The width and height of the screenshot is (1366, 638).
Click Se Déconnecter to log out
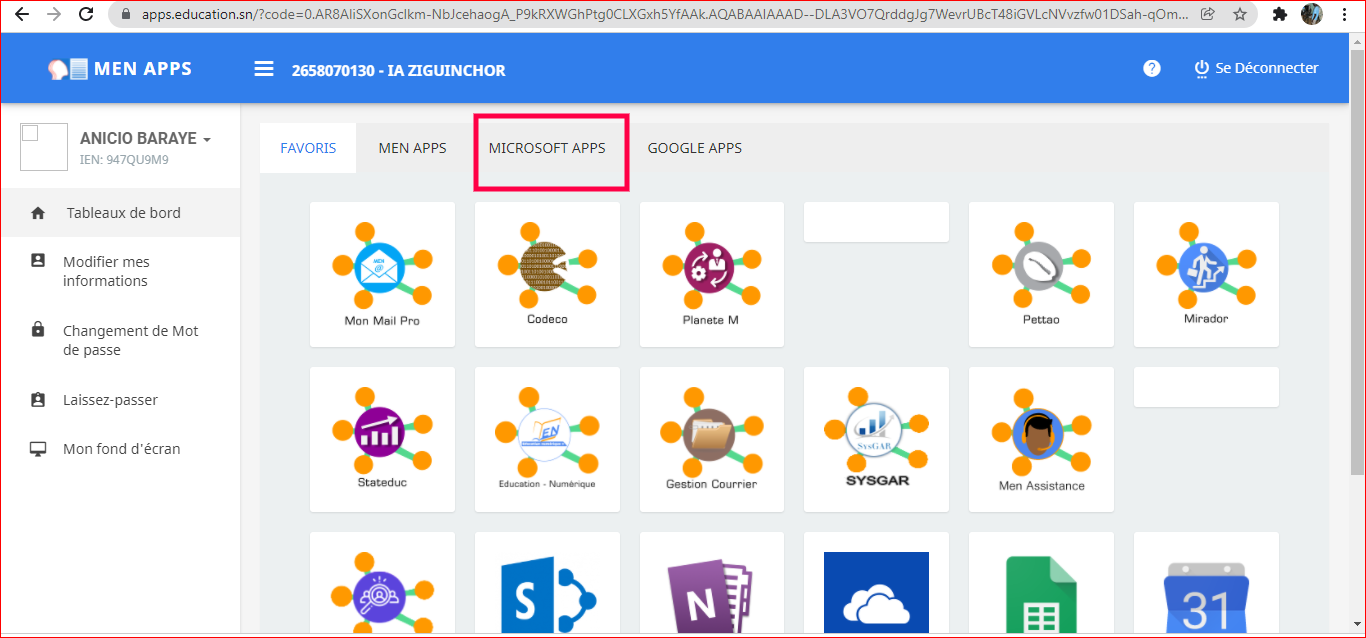1256,68
